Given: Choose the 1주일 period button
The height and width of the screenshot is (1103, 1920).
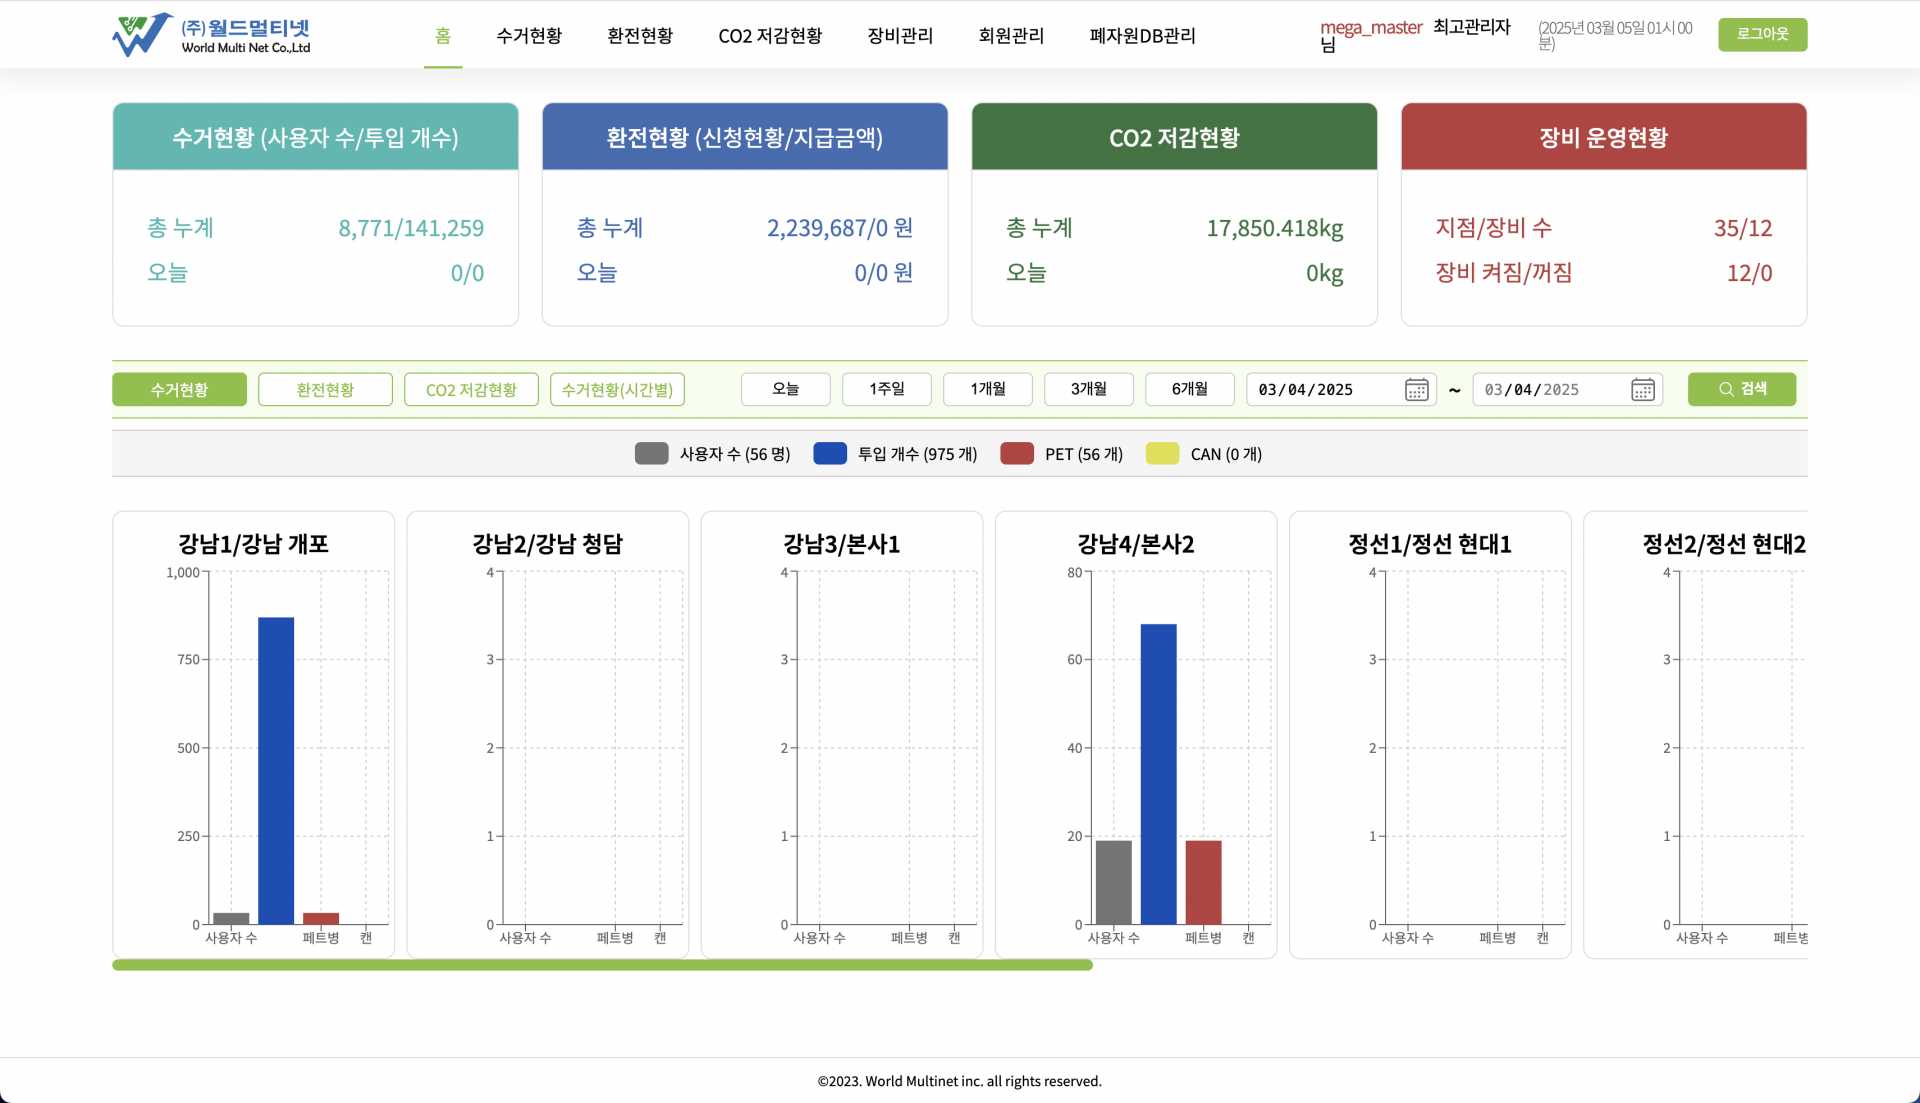Looking at the screenshot, I should coord(886,389).
